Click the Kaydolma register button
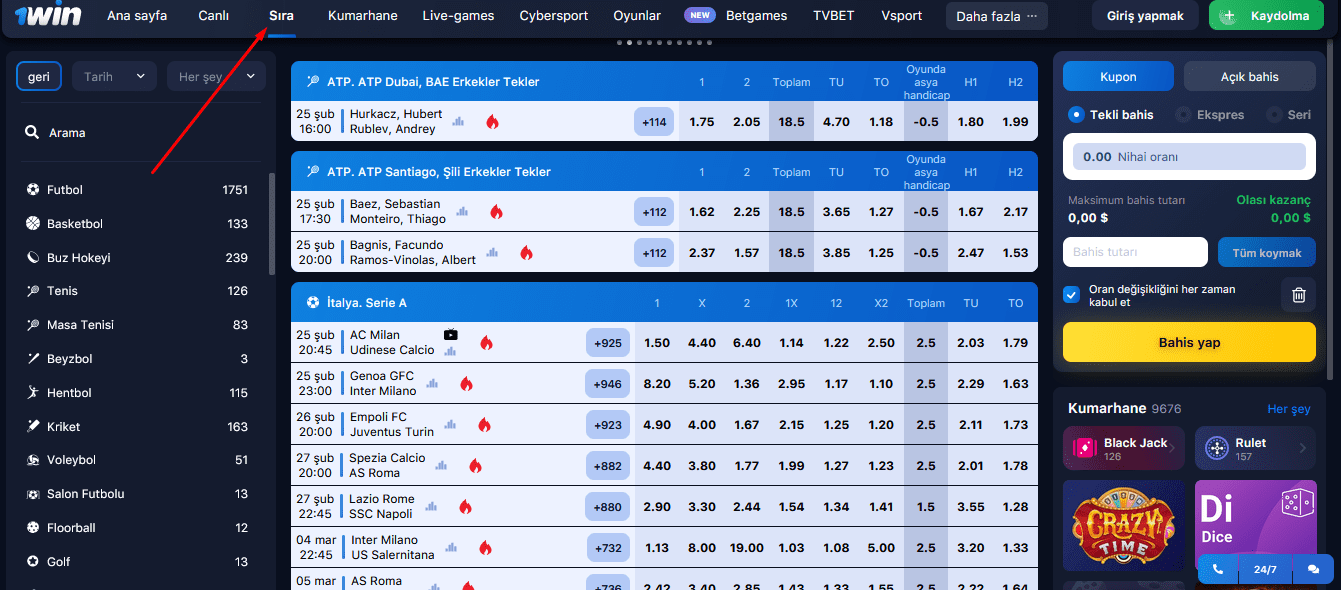The height and width of the screenshot is (590, 1341). pyautogui.click(x=1267, y=16)
